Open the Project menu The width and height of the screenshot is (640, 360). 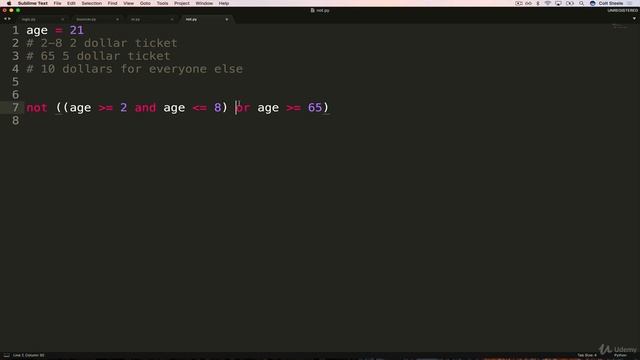pos(182,3)
